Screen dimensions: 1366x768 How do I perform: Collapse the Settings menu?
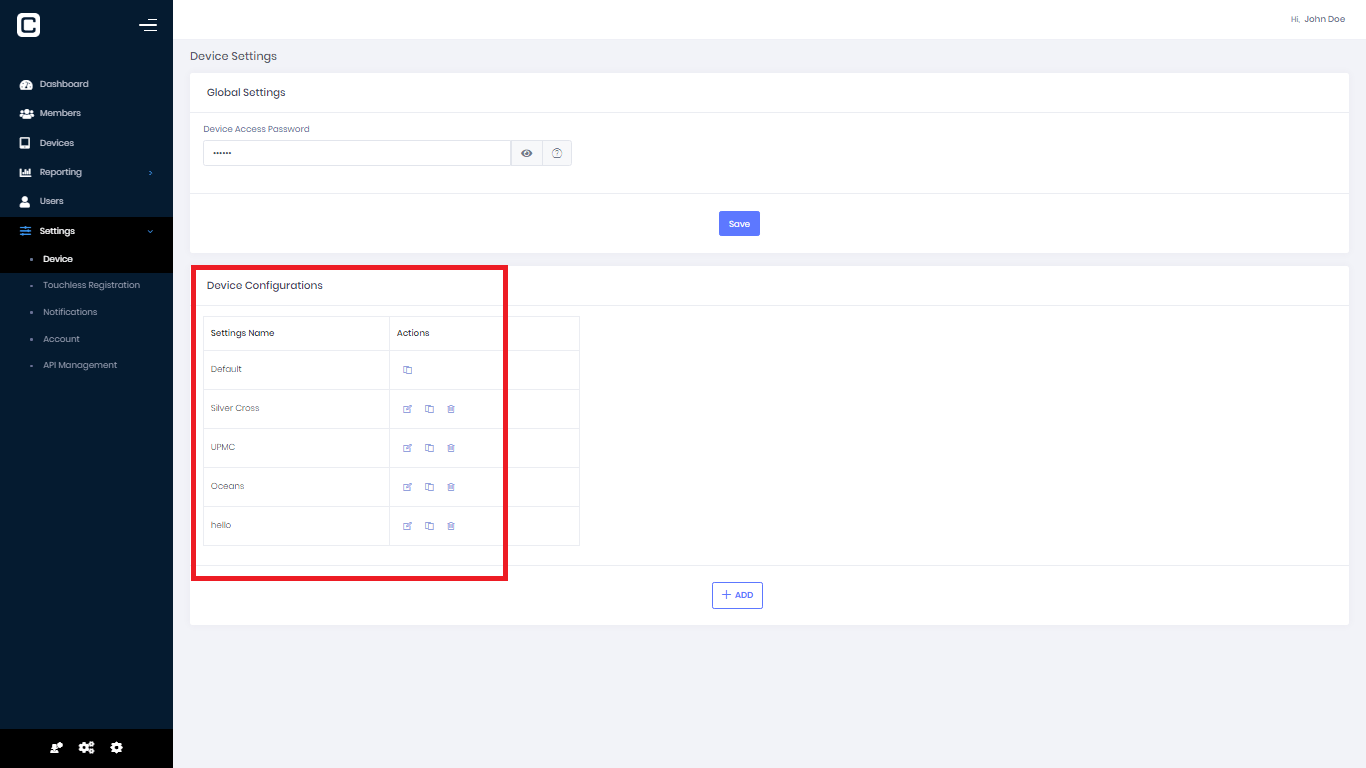tap(57, 230)
